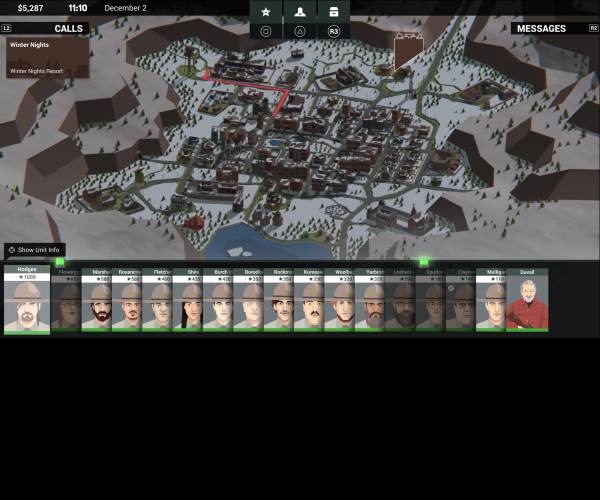This screenshot has height=500, width=600.
Task: Click the checkmark badge on the dimmed officer card
Action: tap(451, 288)
